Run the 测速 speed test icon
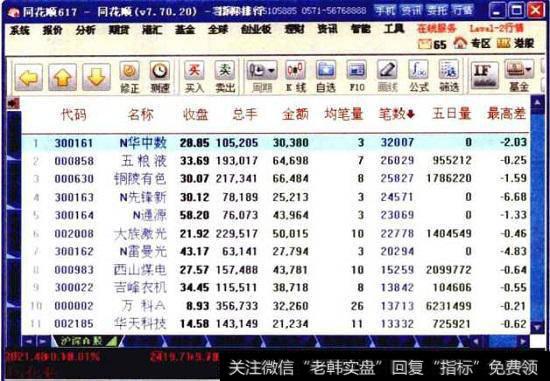Image resolution: width=550 pixels, height=381 pixels. point(160,78)
